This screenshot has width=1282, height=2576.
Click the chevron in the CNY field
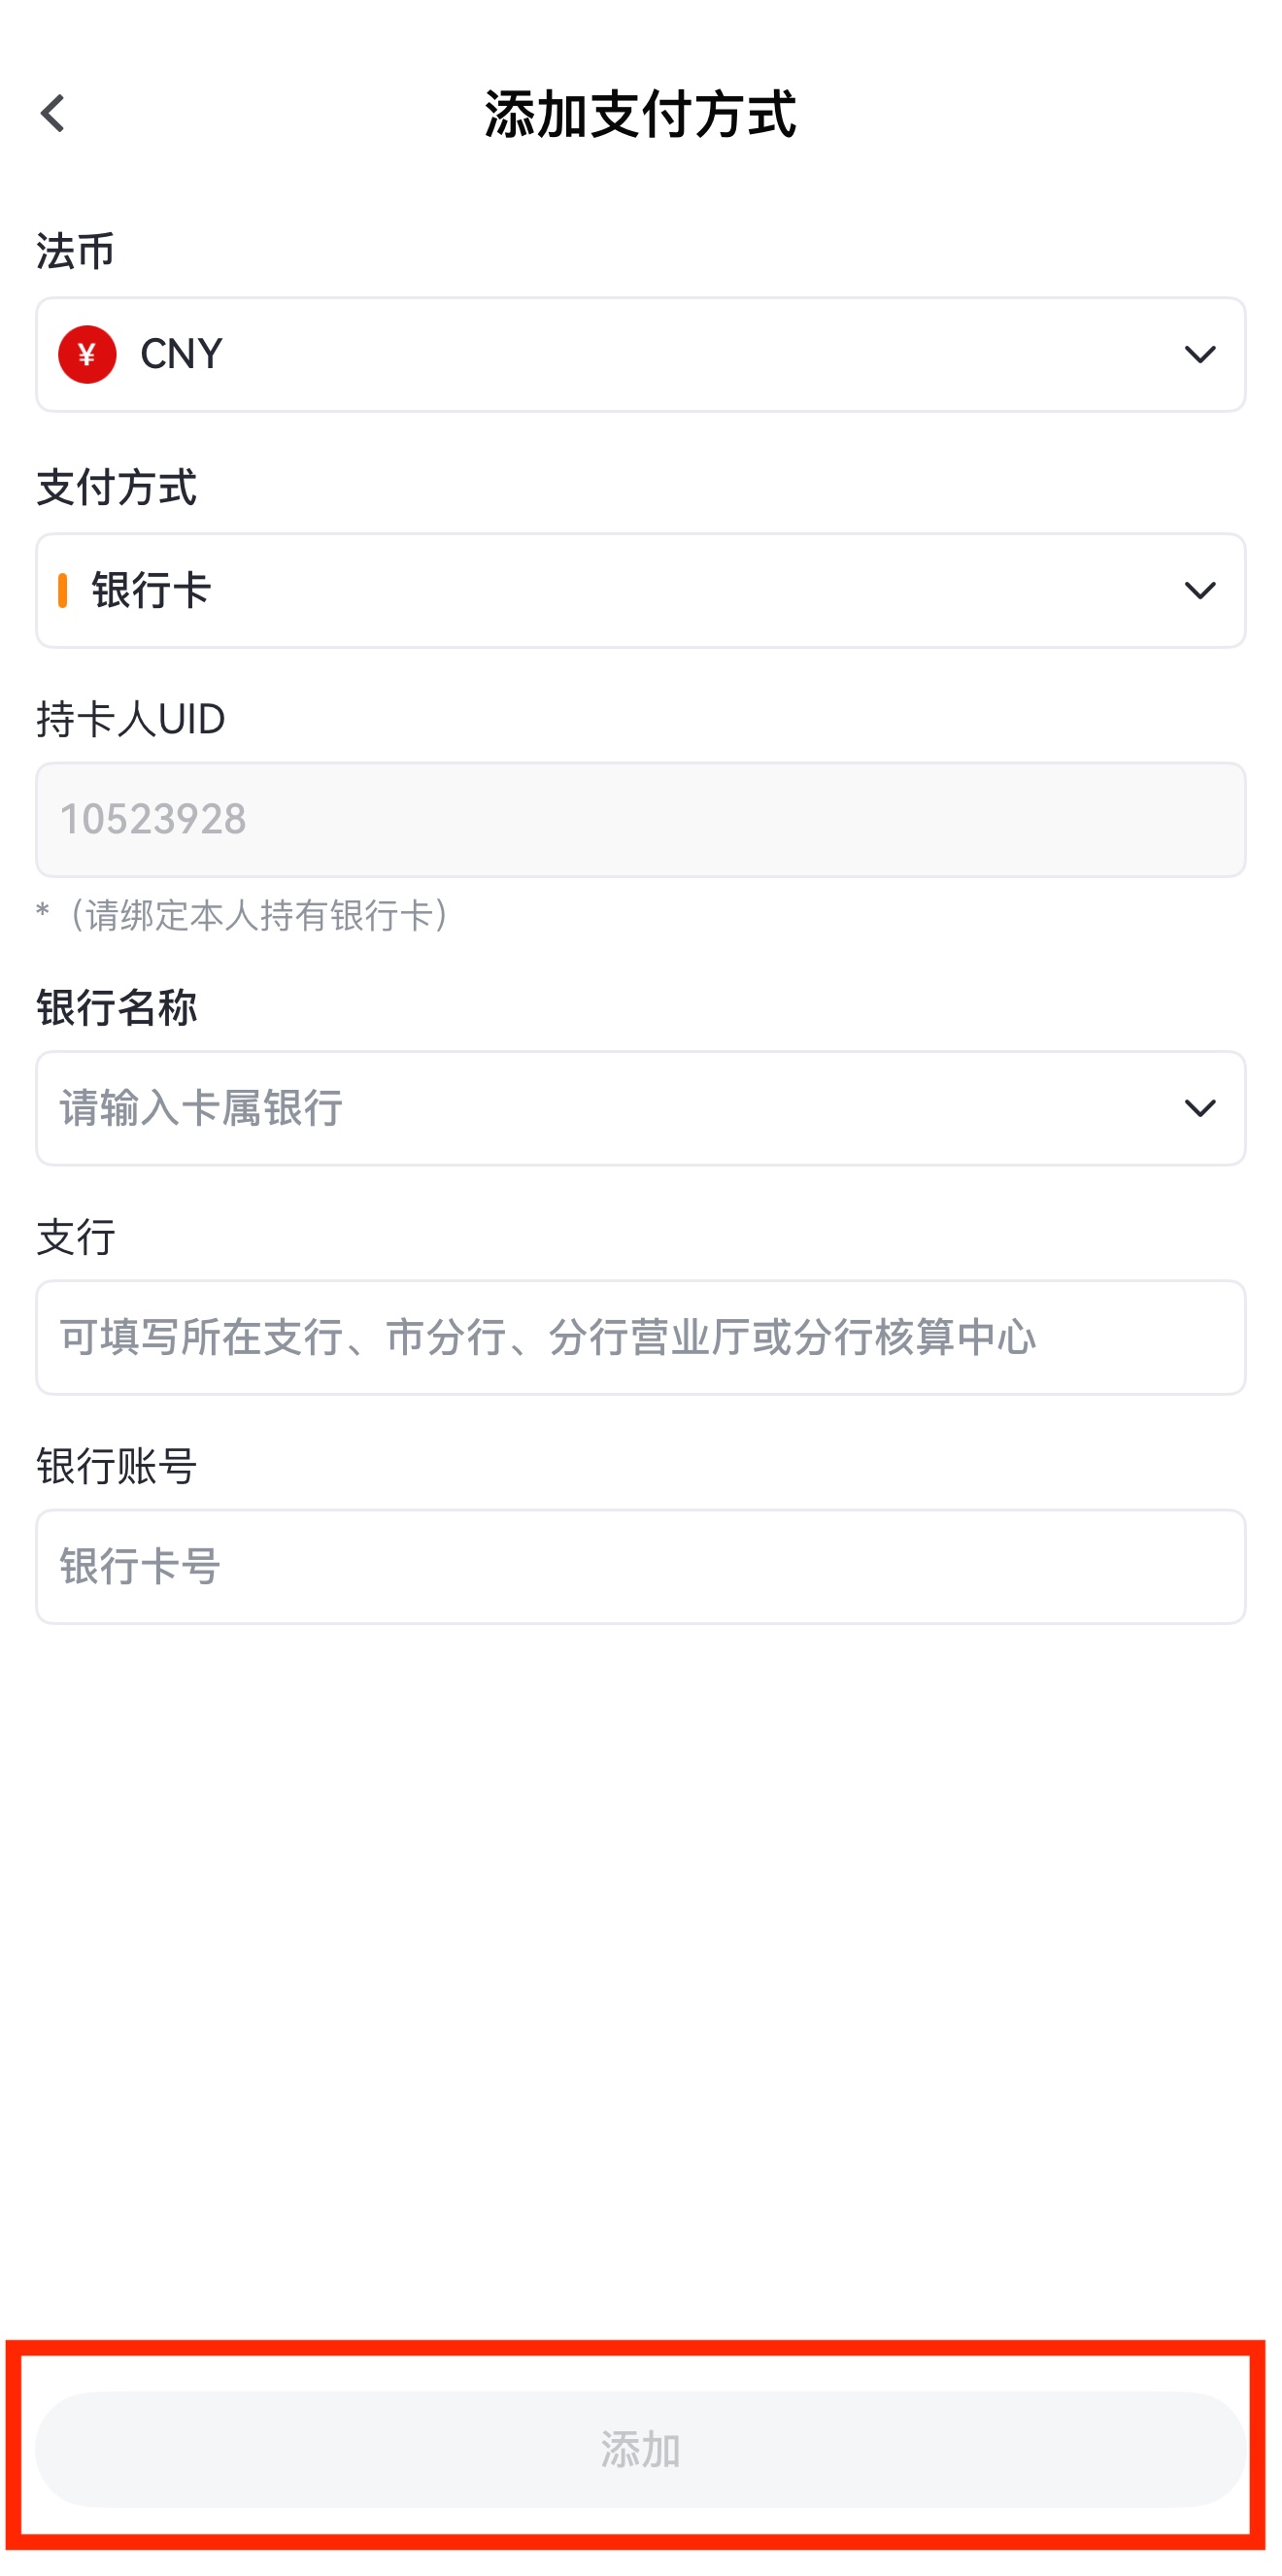click(x=1199, y=354)
